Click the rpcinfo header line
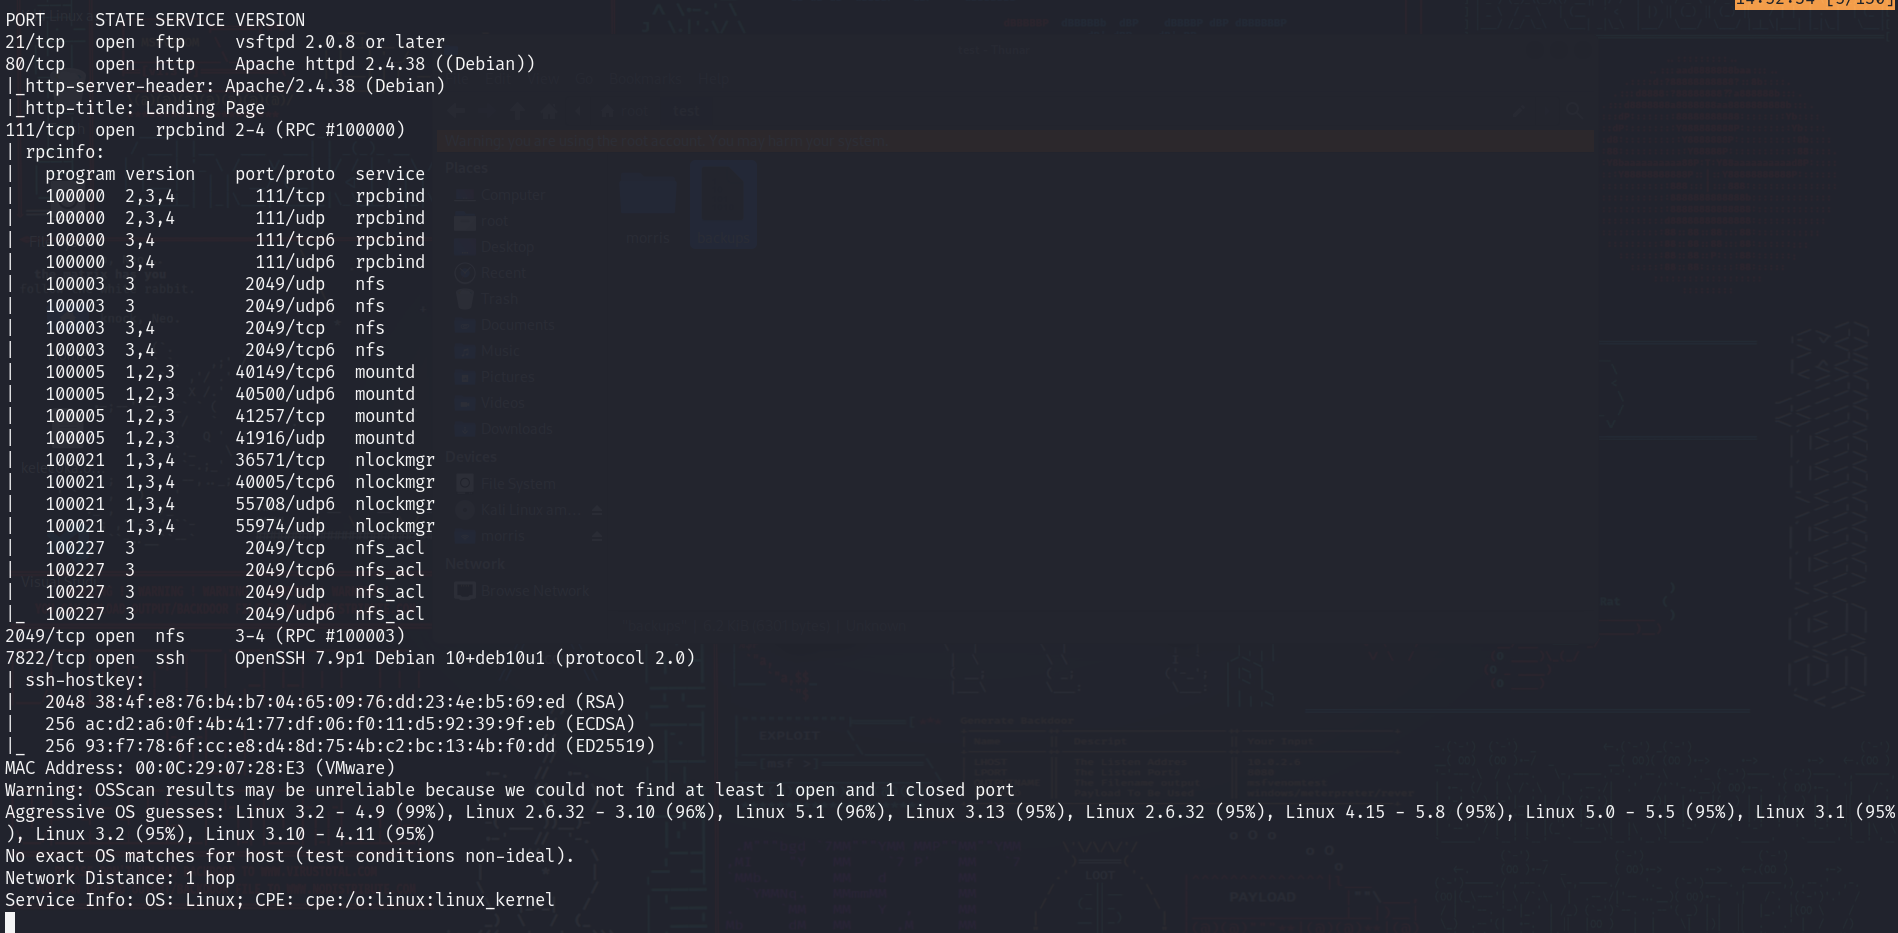This screenshot has height=933, width=1898. click(55, 152)
